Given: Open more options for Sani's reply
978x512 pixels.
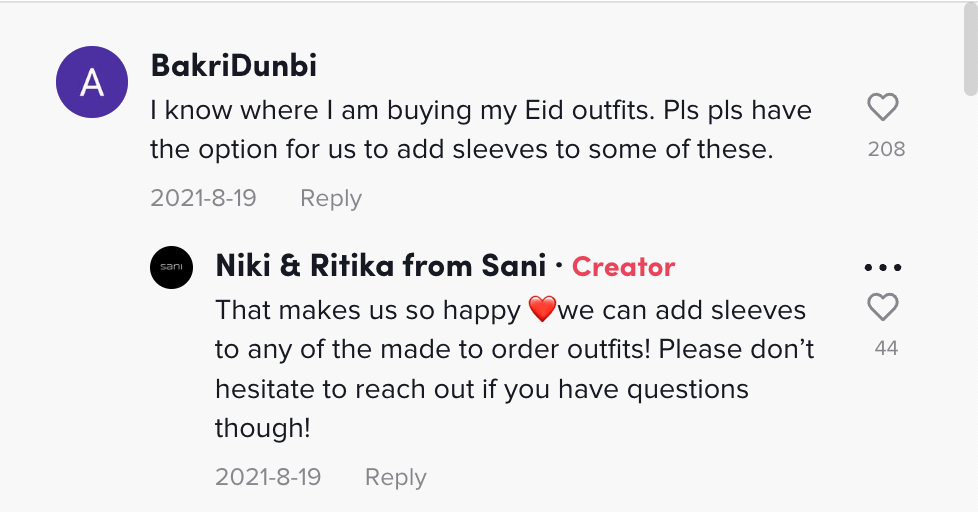Looking at the screenshot, I should [x=883, y=268].
